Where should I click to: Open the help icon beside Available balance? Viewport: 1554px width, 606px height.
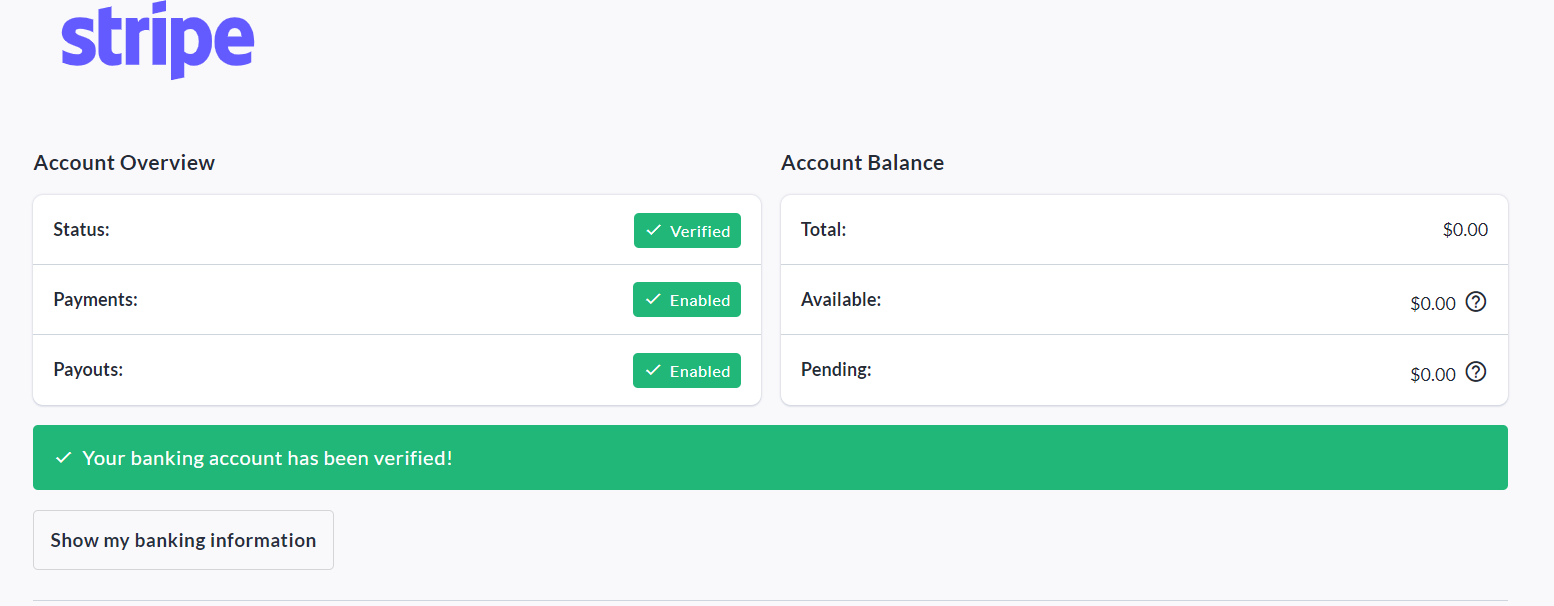[1475, 301]
